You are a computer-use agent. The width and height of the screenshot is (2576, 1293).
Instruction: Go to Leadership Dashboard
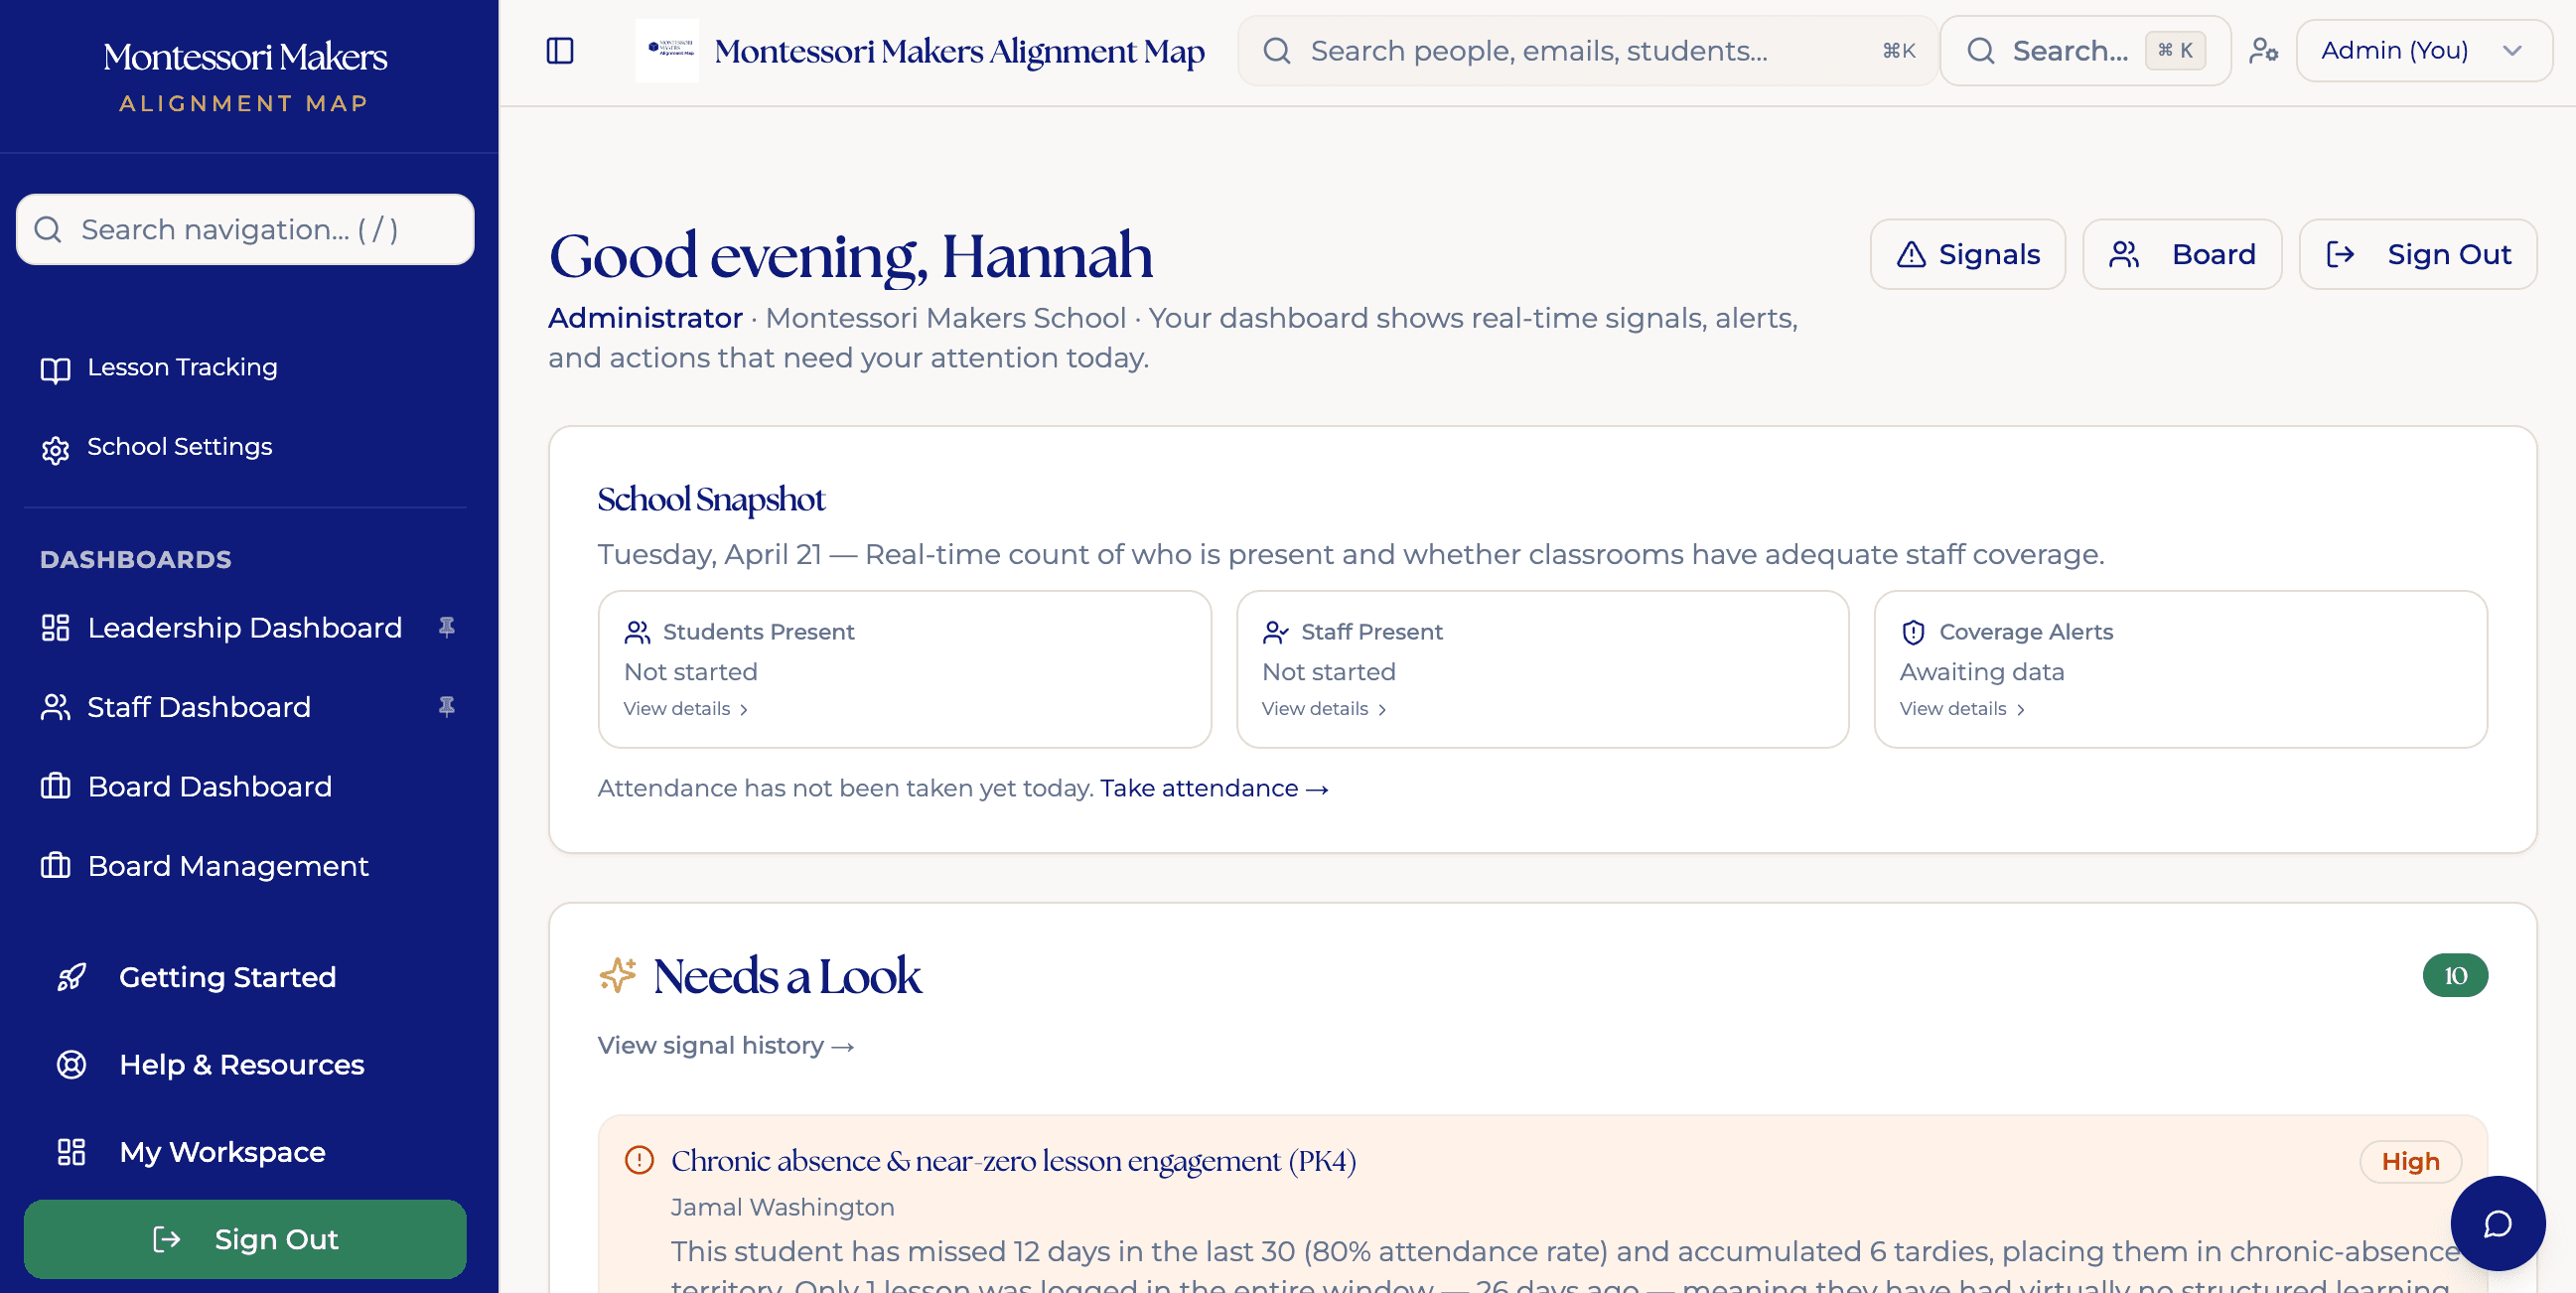[245, 627]
